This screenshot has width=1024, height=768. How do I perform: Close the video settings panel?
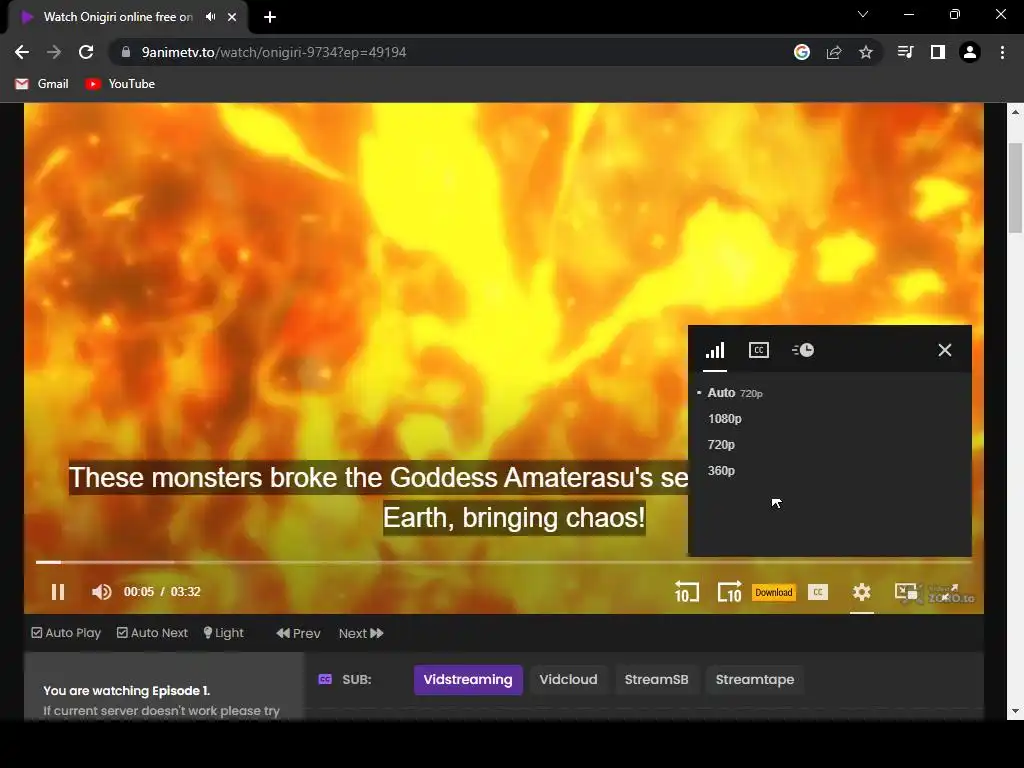(x=944, y=350)
